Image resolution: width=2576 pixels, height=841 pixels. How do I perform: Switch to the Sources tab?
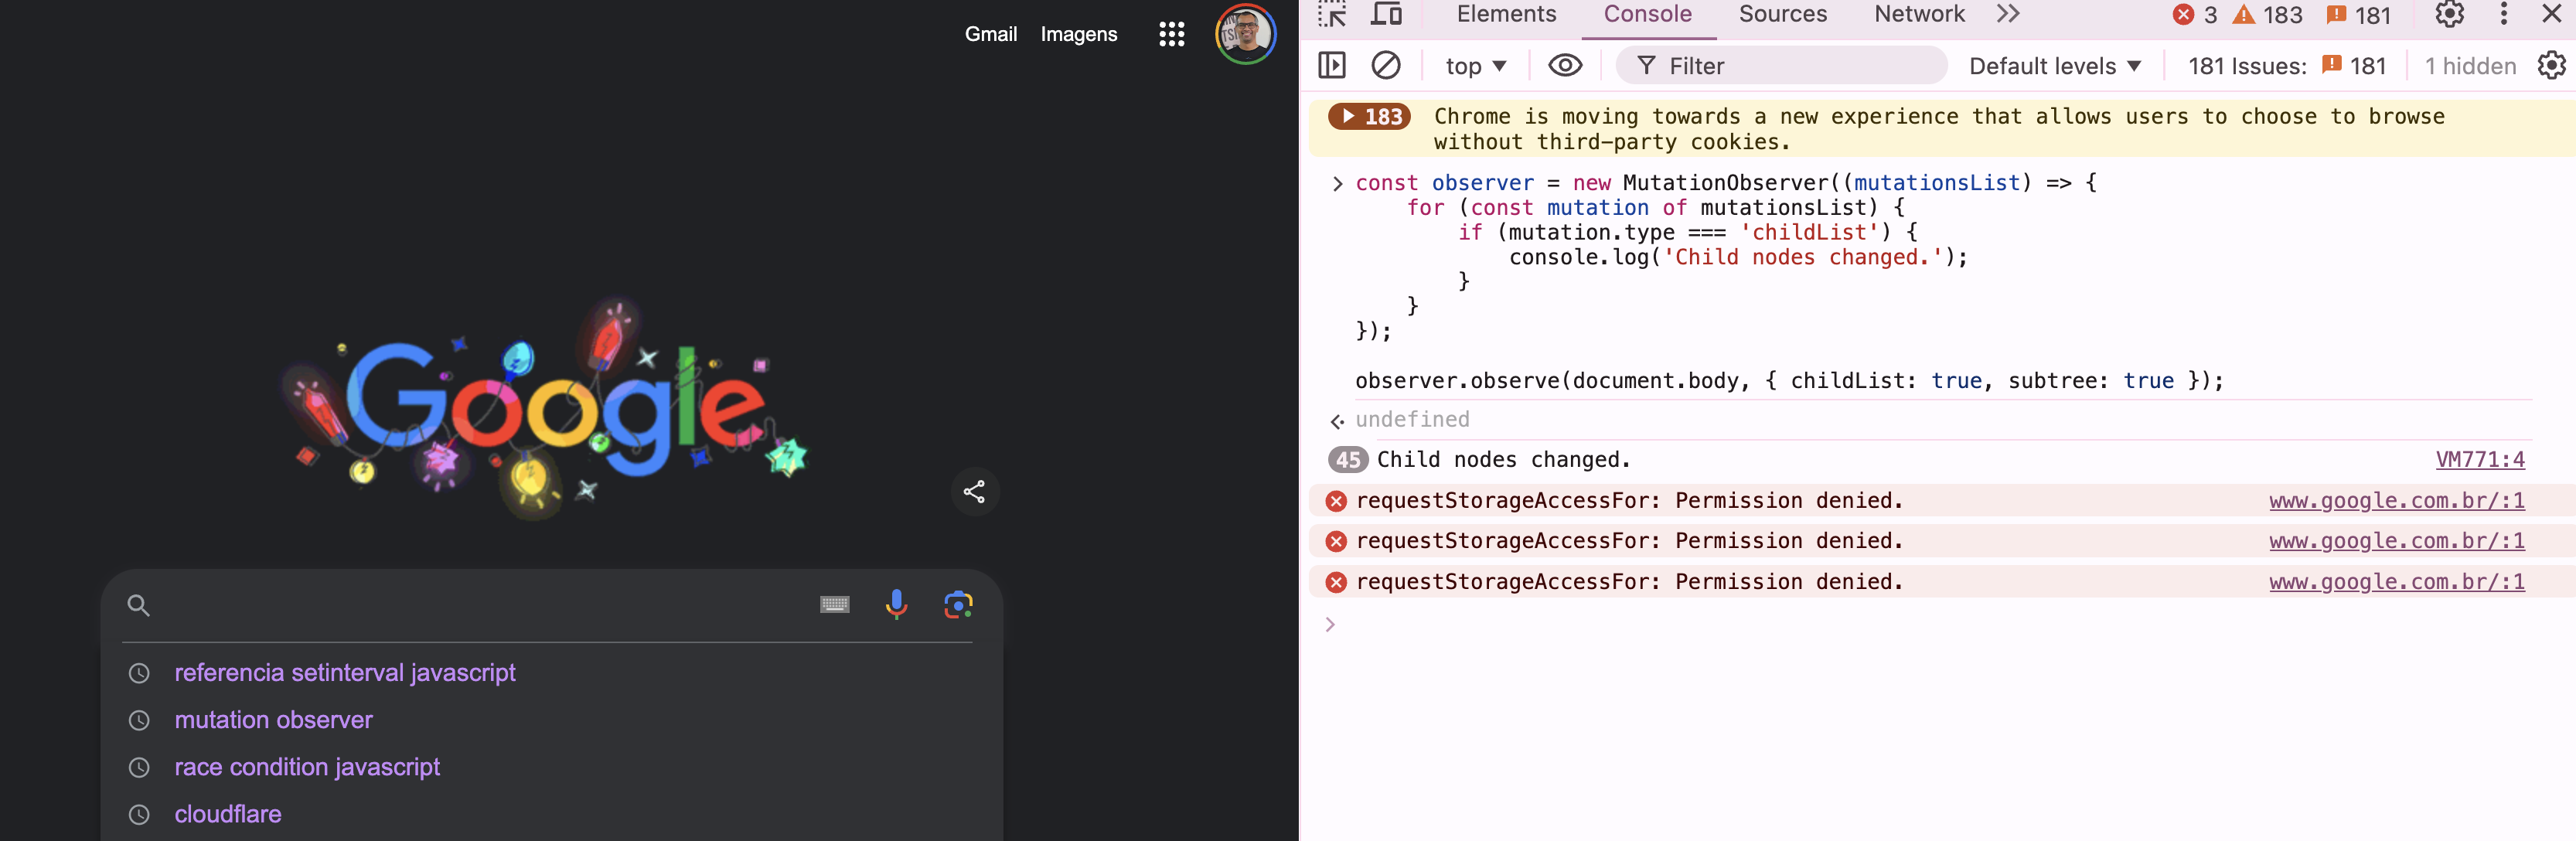pyautogui.click(x=1783, y=14)
